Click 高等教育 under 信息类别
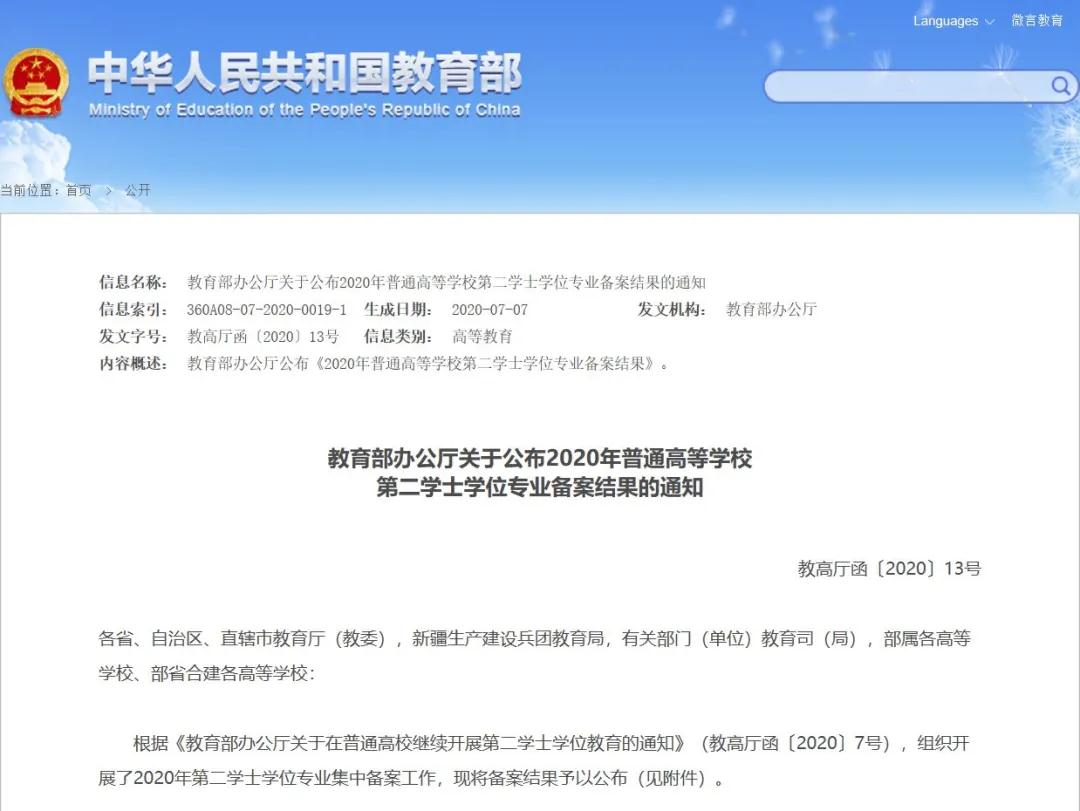 [x=482, y=336]
